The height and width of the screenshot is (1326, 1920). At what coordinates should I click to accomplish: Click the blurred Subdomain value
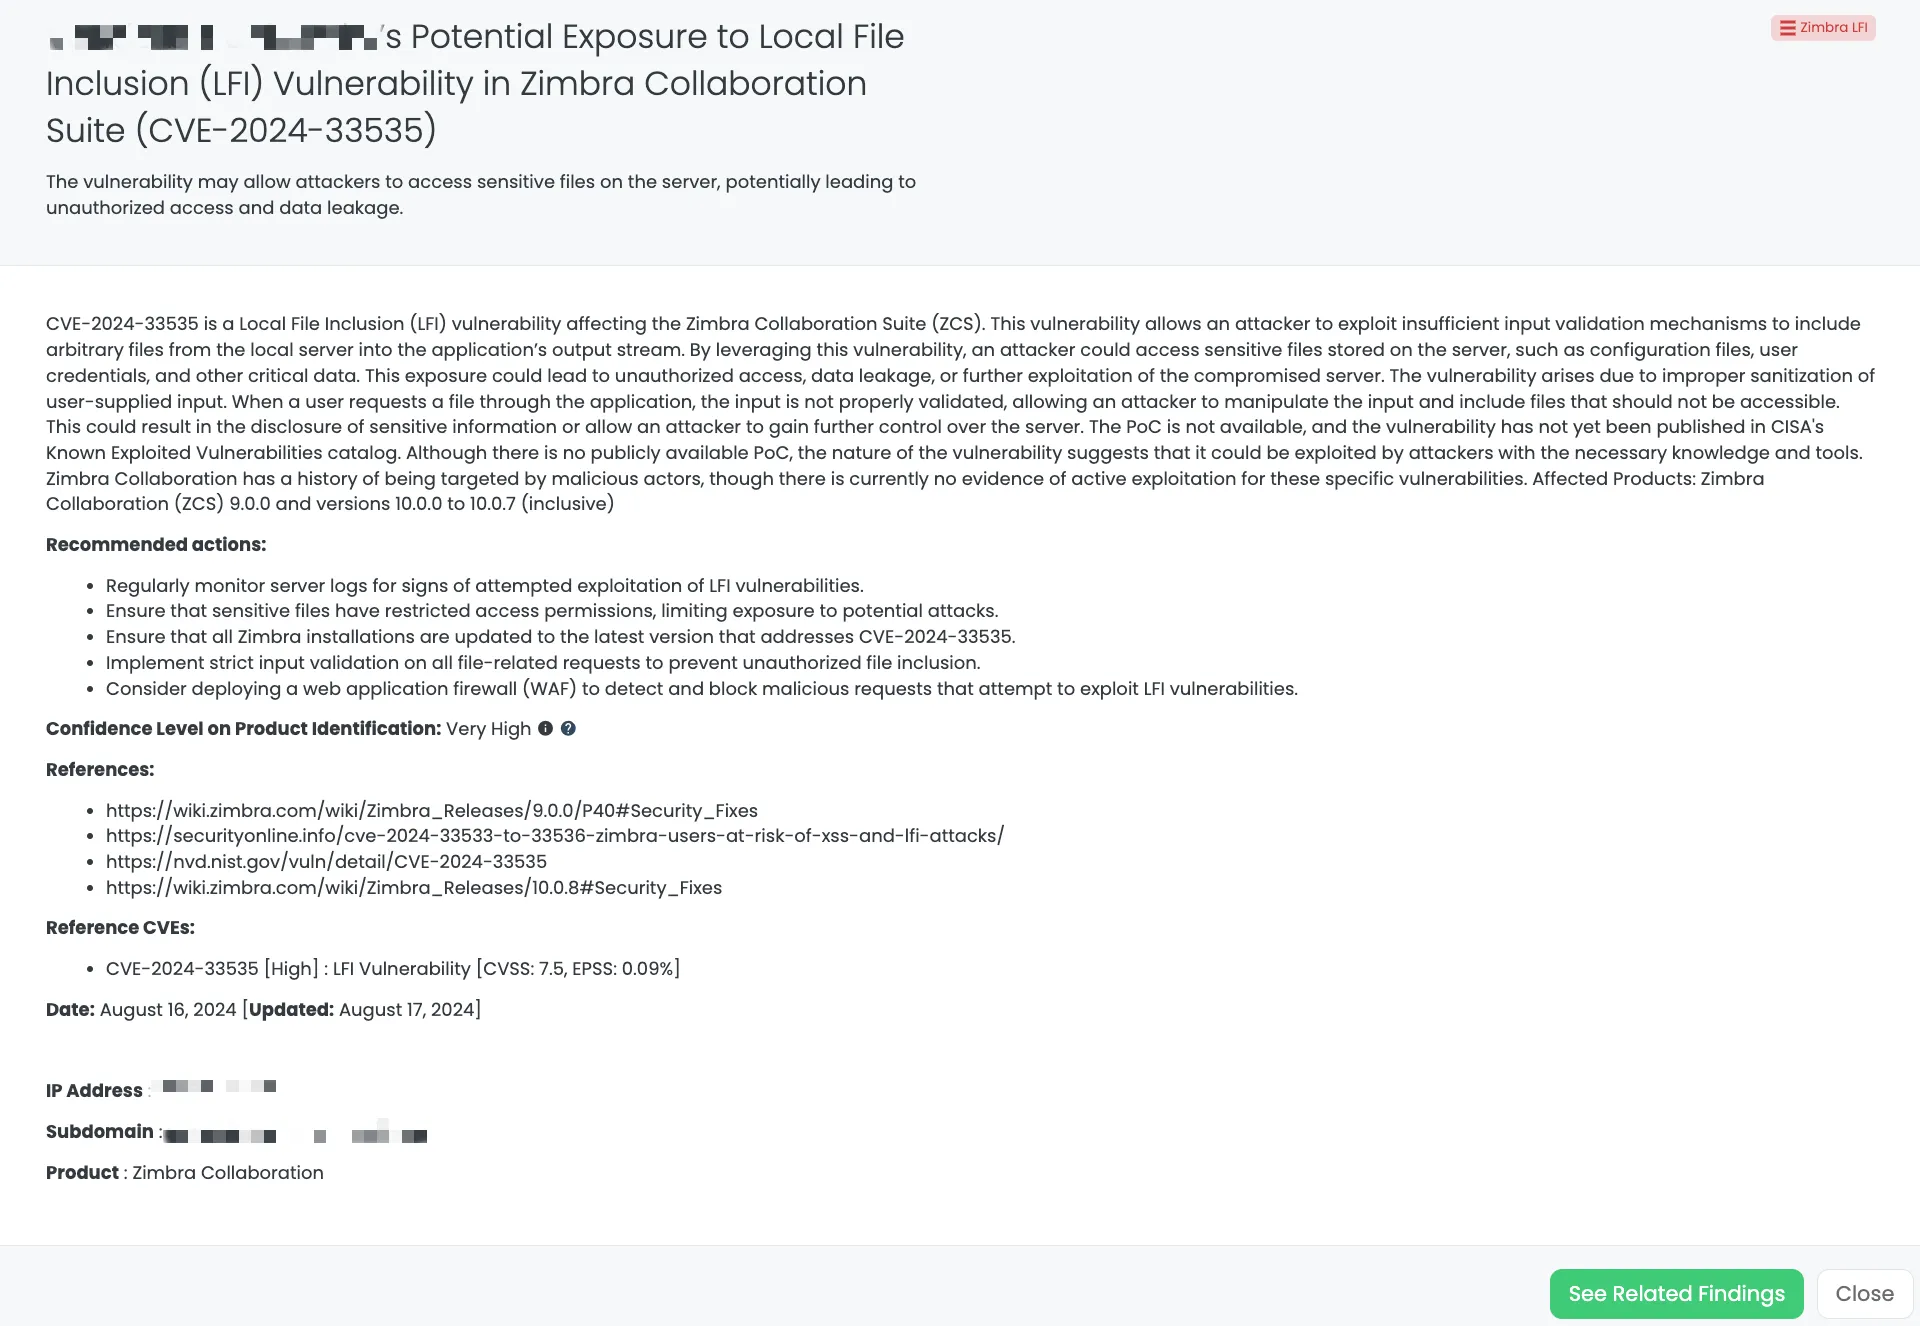point(295,1136)
